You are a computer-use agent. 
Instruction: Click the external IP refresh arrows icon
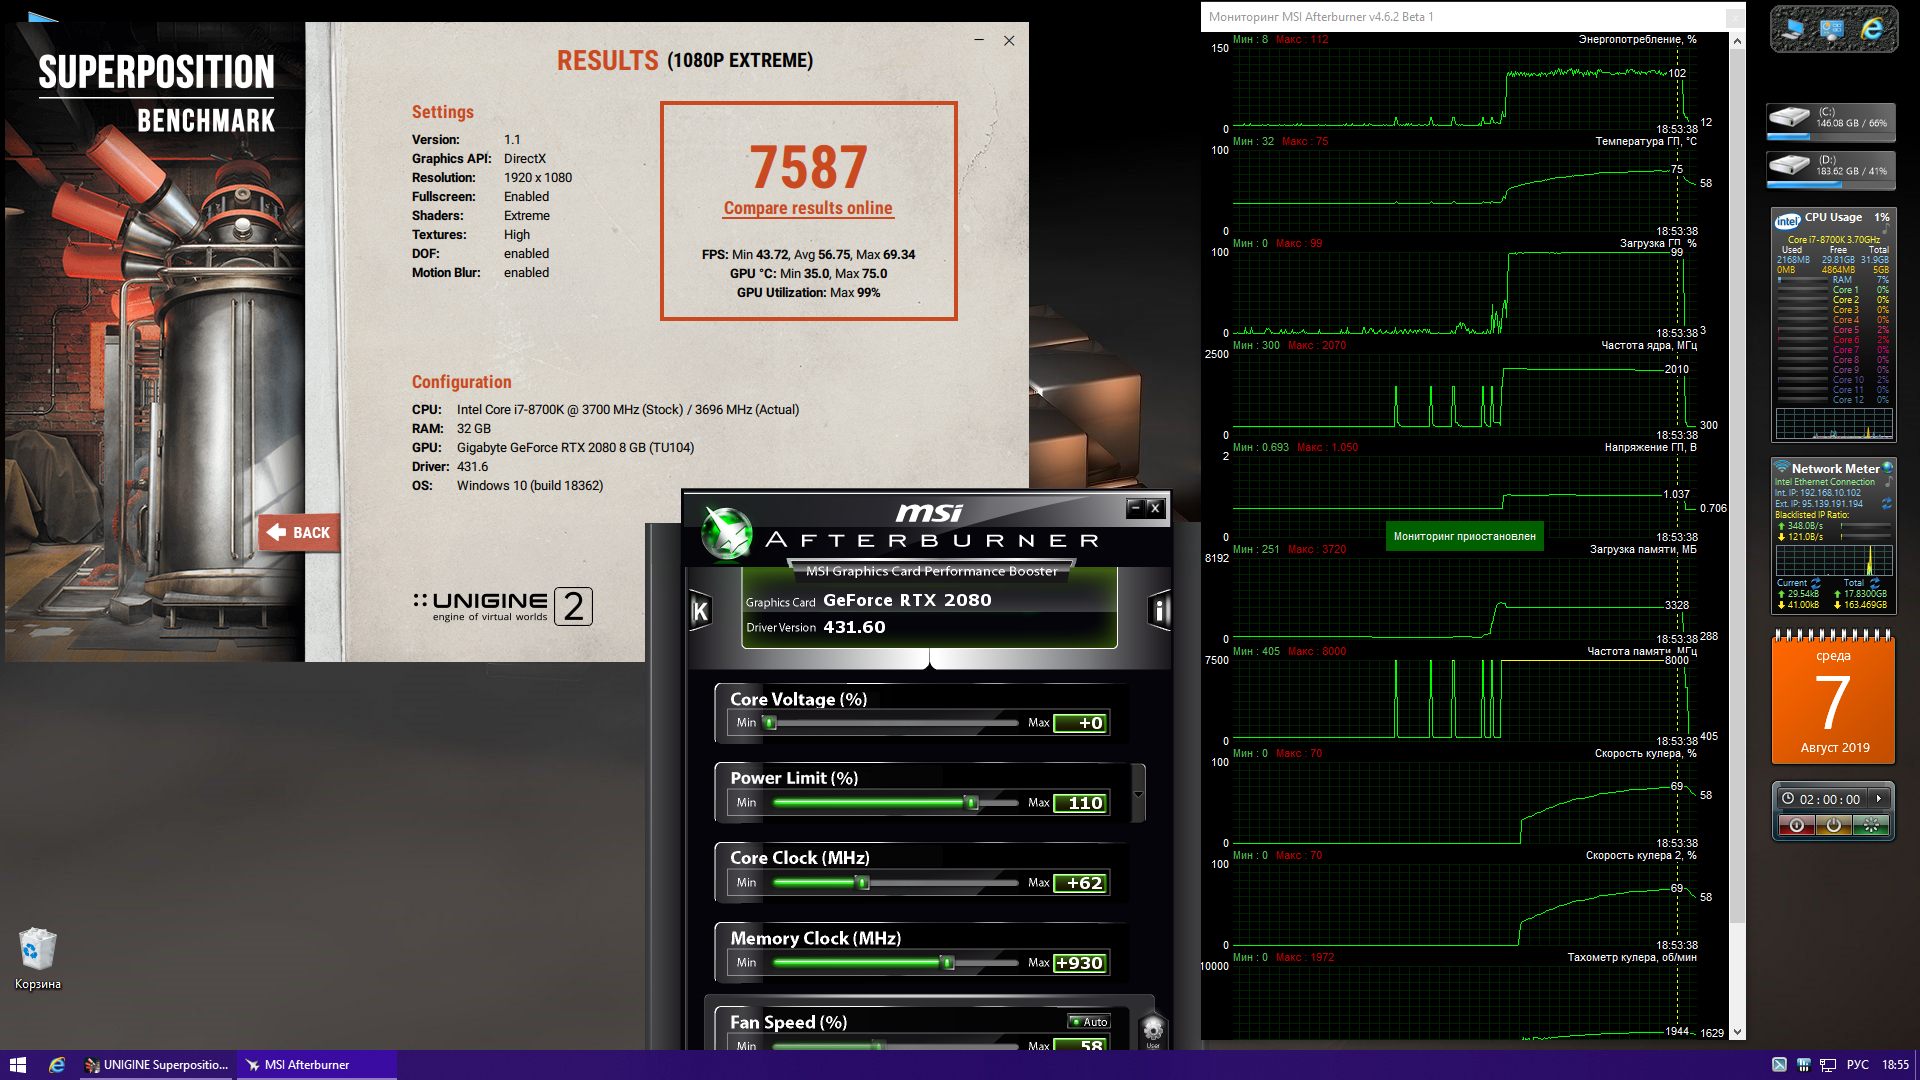click(1887, 504)
